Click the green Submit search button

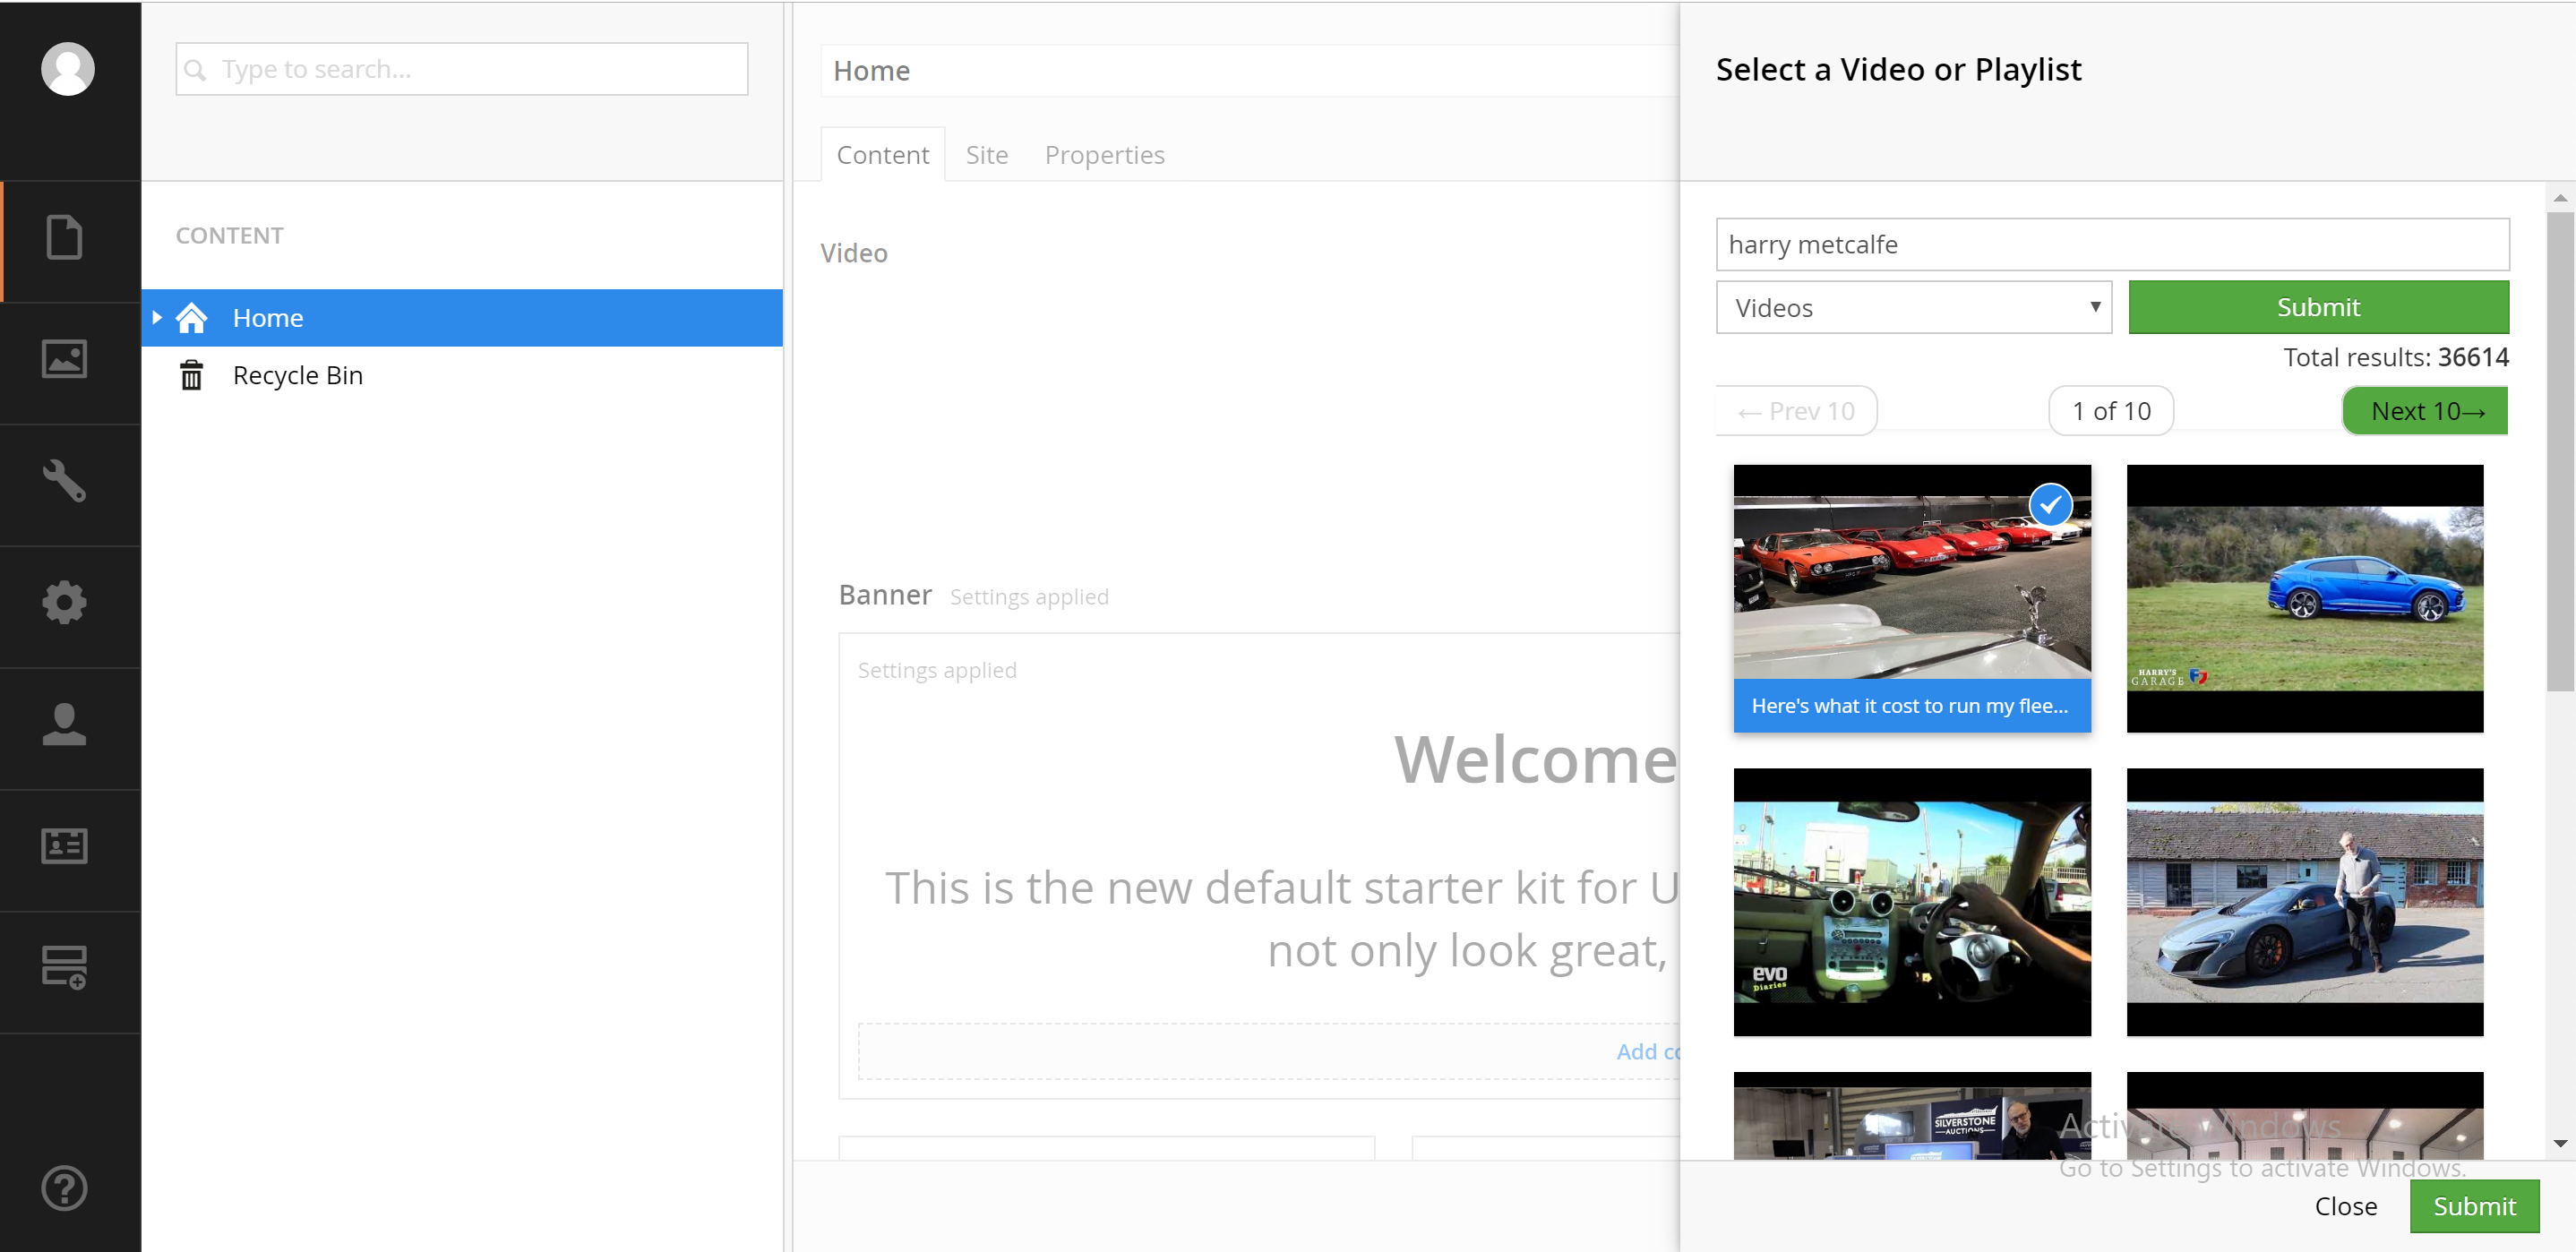[x=2318, y=307]
